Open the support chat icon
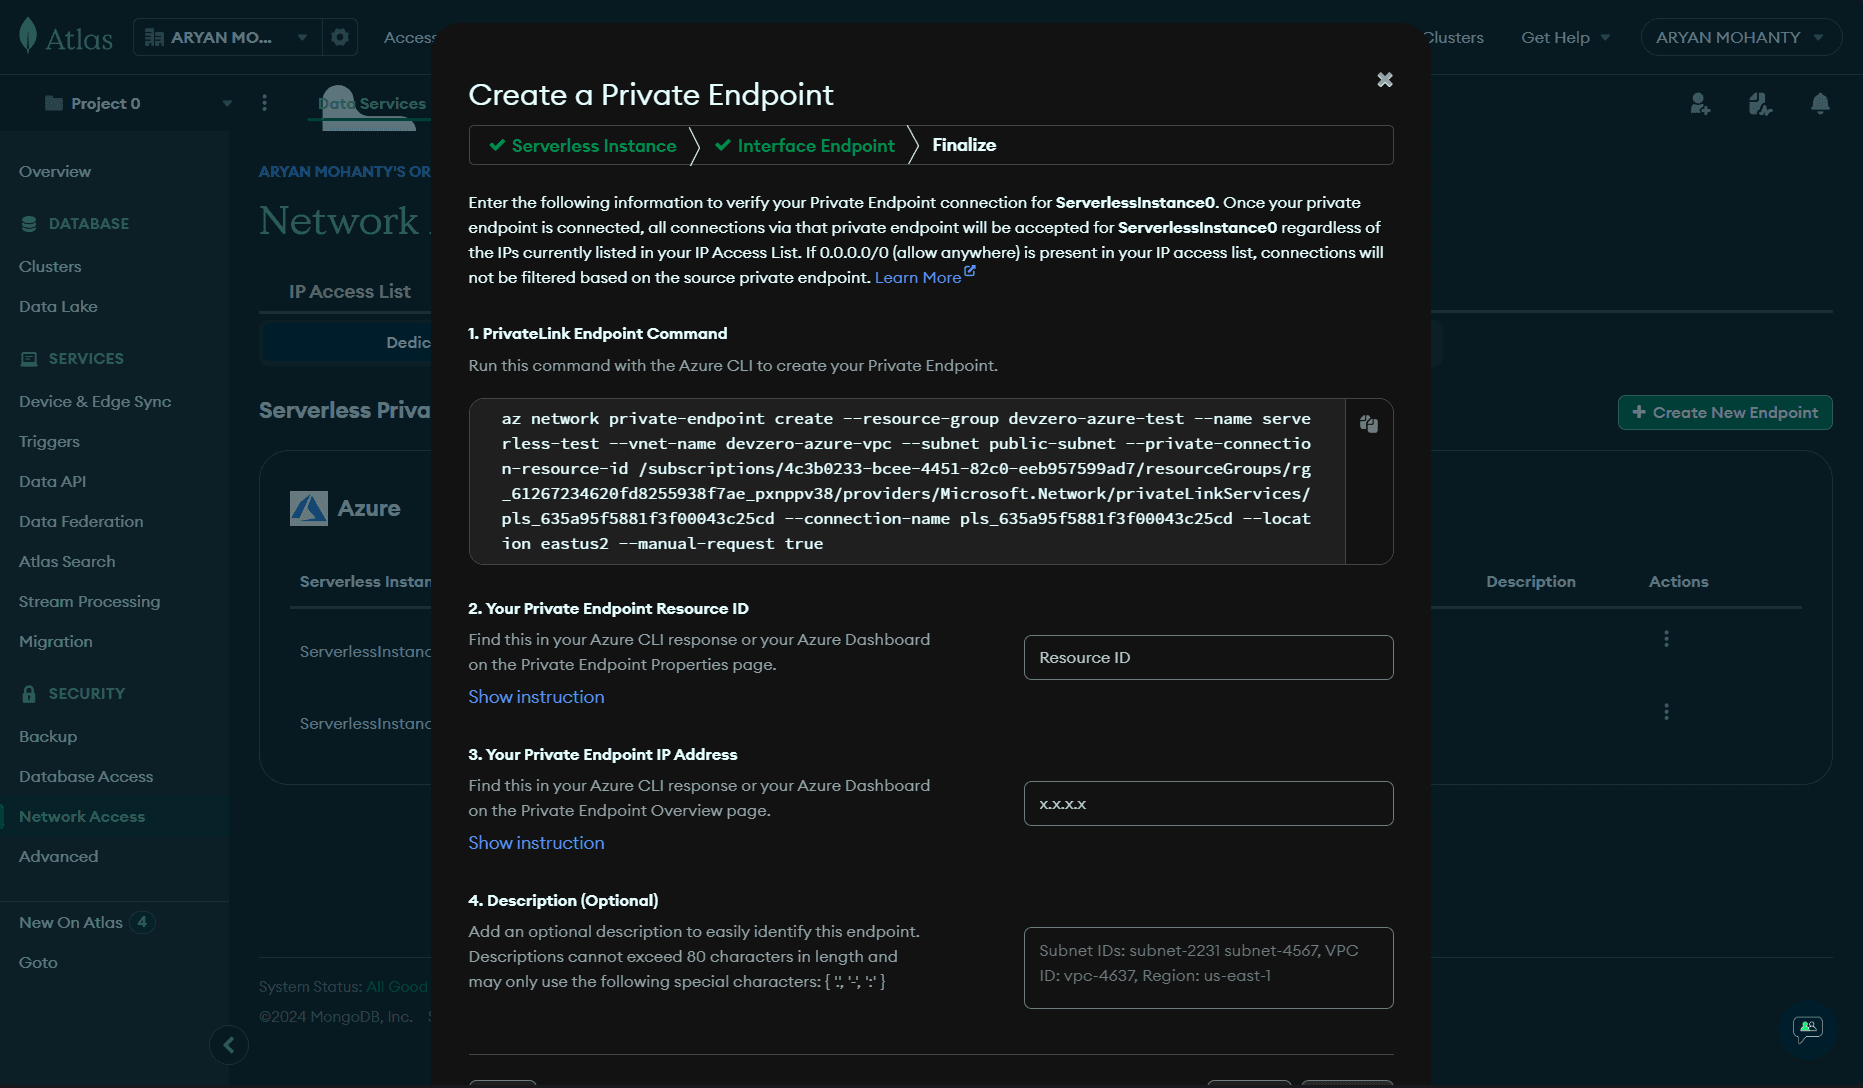 click(x=1807, y=1030)
